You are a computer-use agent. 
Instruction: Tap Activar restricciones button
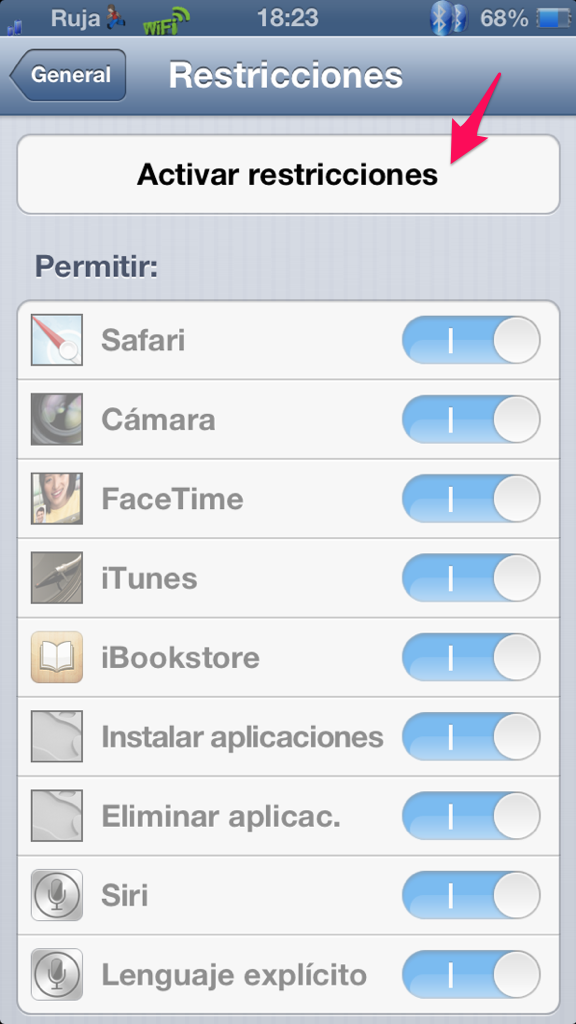coord(288,174)
